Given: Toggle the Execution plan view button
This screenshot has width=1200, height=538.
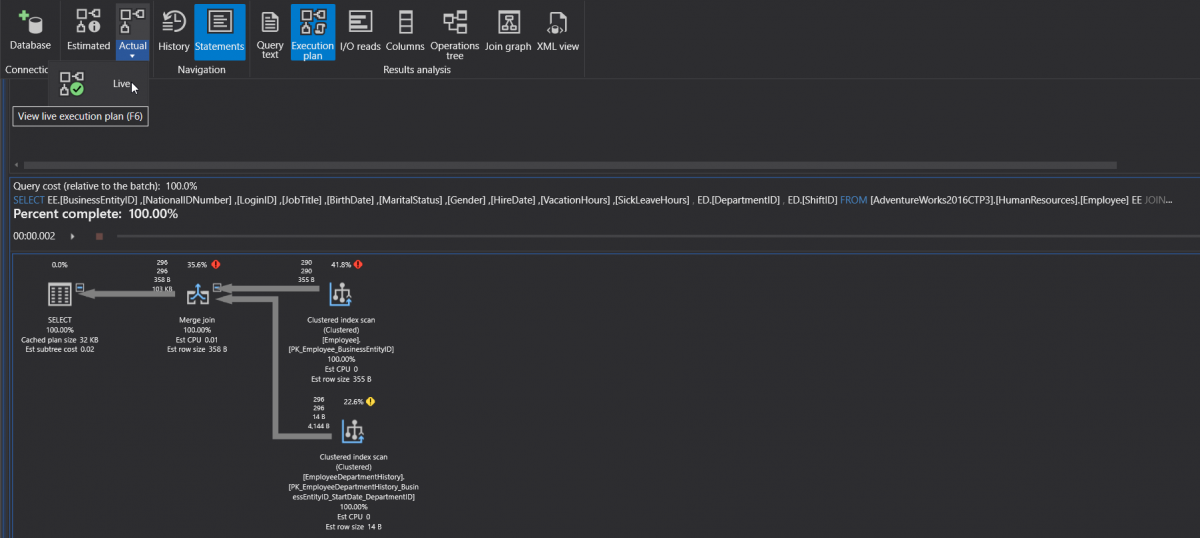Looking at the screenshot, I should point(313,33).
